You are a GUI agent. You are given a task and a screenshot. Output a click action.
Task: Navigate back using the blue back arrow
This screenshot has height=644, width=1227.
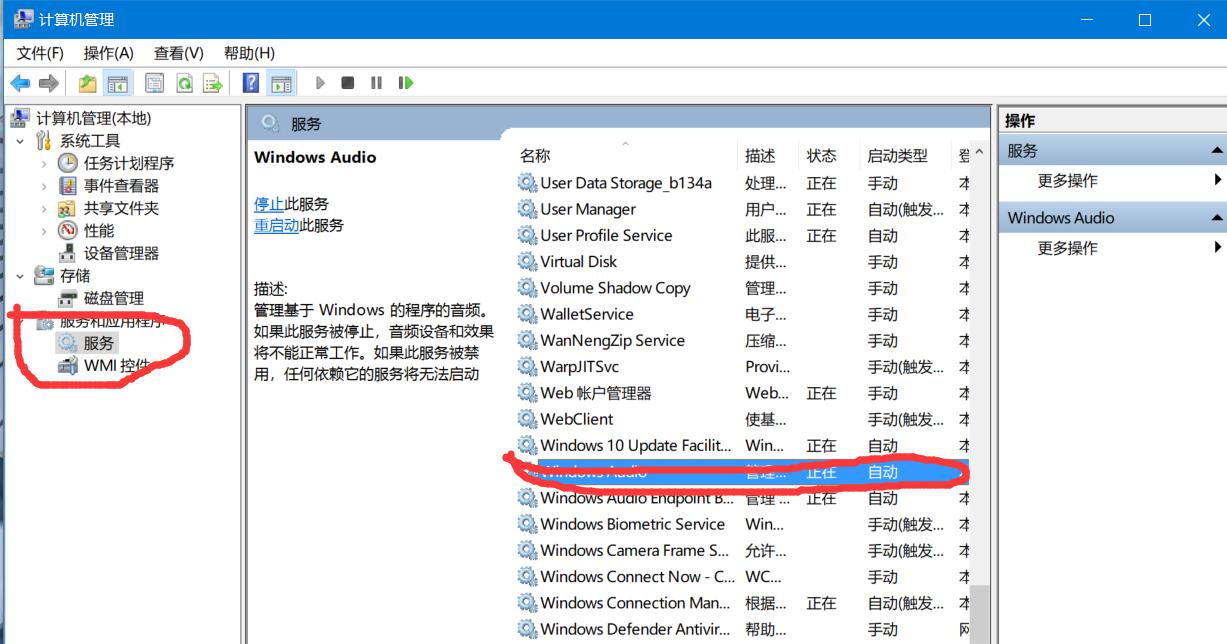click(x=19, y=82)
